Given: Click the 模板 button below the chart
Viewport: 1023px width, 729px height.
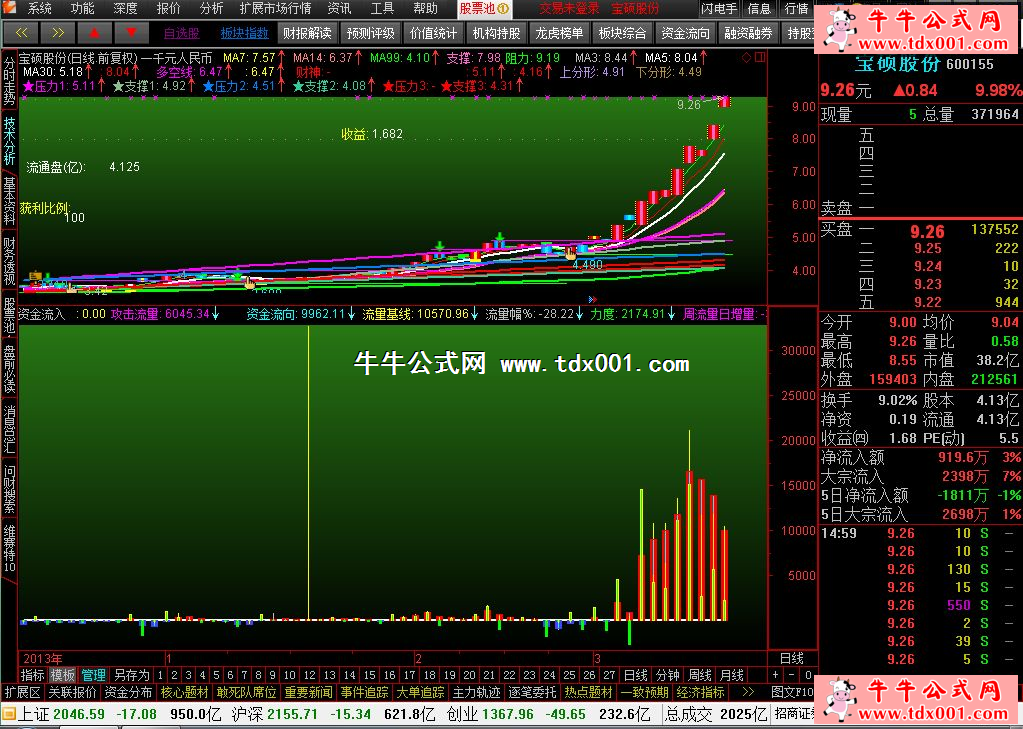Looking at the screenshot, I should (x=63, y=675).
